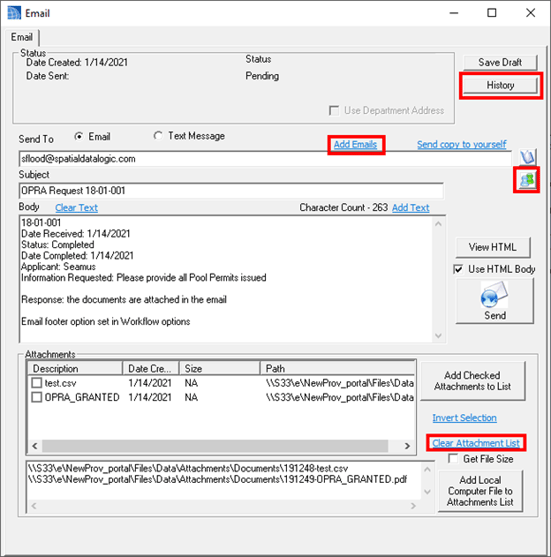Click path list right scroll arrow
The height and width of the screenshot is (557, 551).
(x=413, y=506)
